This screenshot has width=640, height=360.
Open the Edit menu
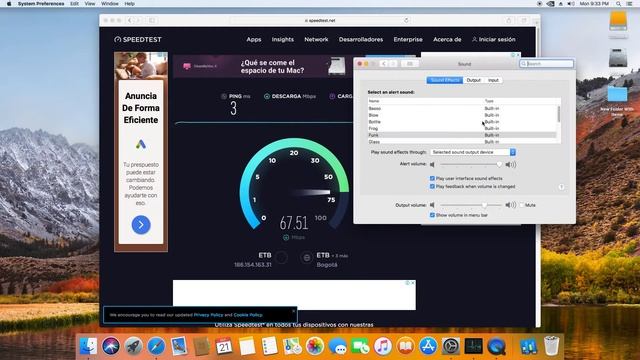(x=74, y=4)
